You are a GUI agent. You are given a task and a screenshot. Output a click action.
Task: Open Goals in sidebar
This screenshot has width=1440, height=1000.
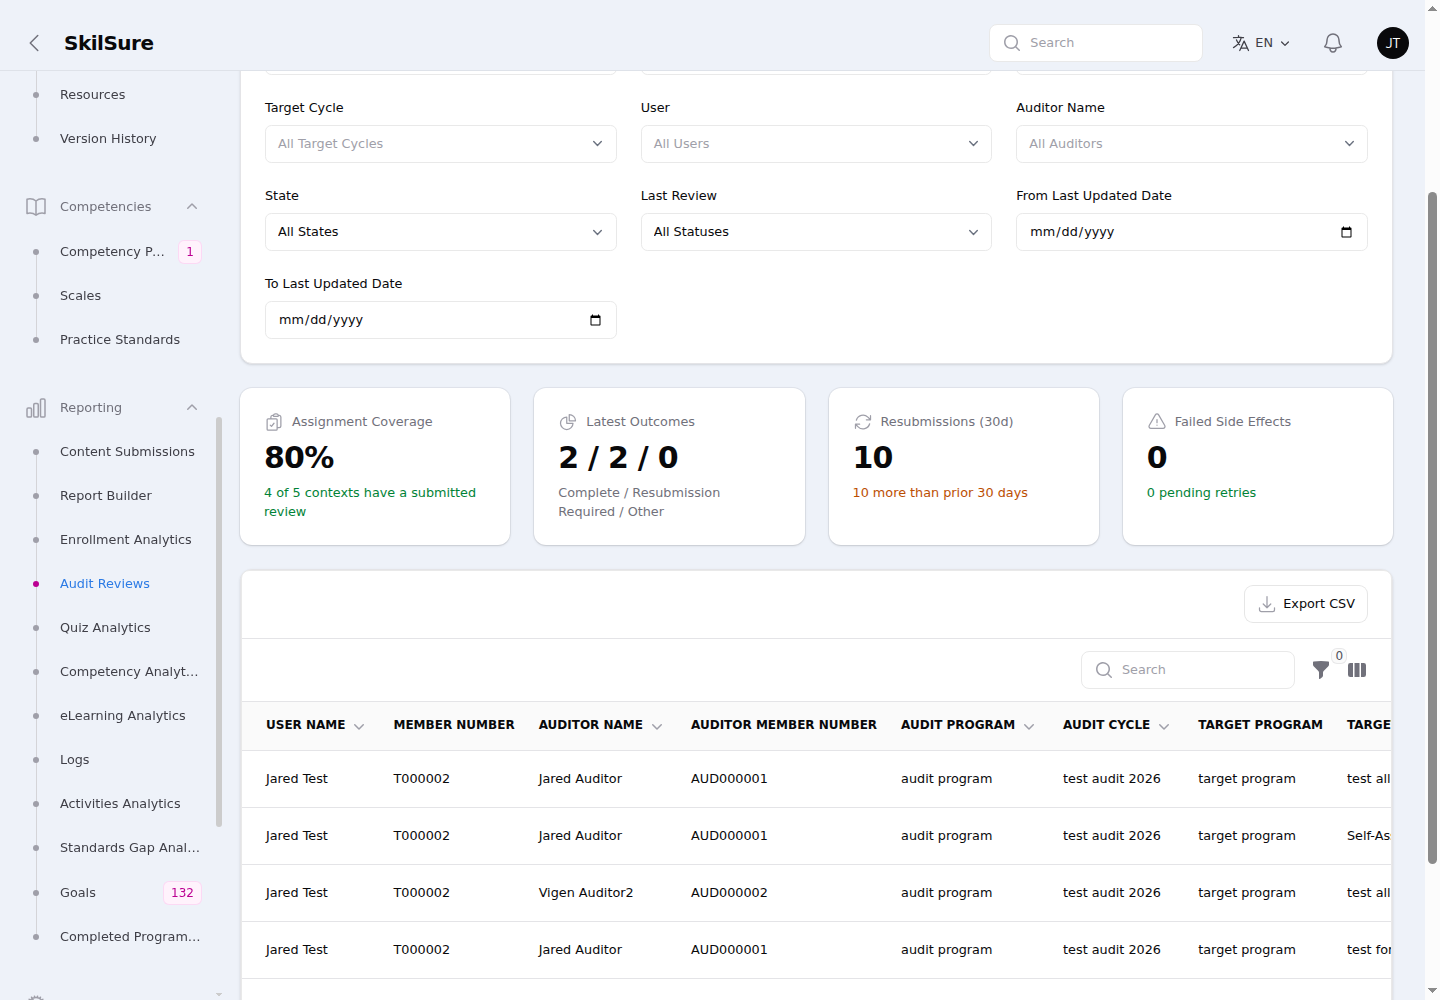pyautogui.click(x=78, y=893)
